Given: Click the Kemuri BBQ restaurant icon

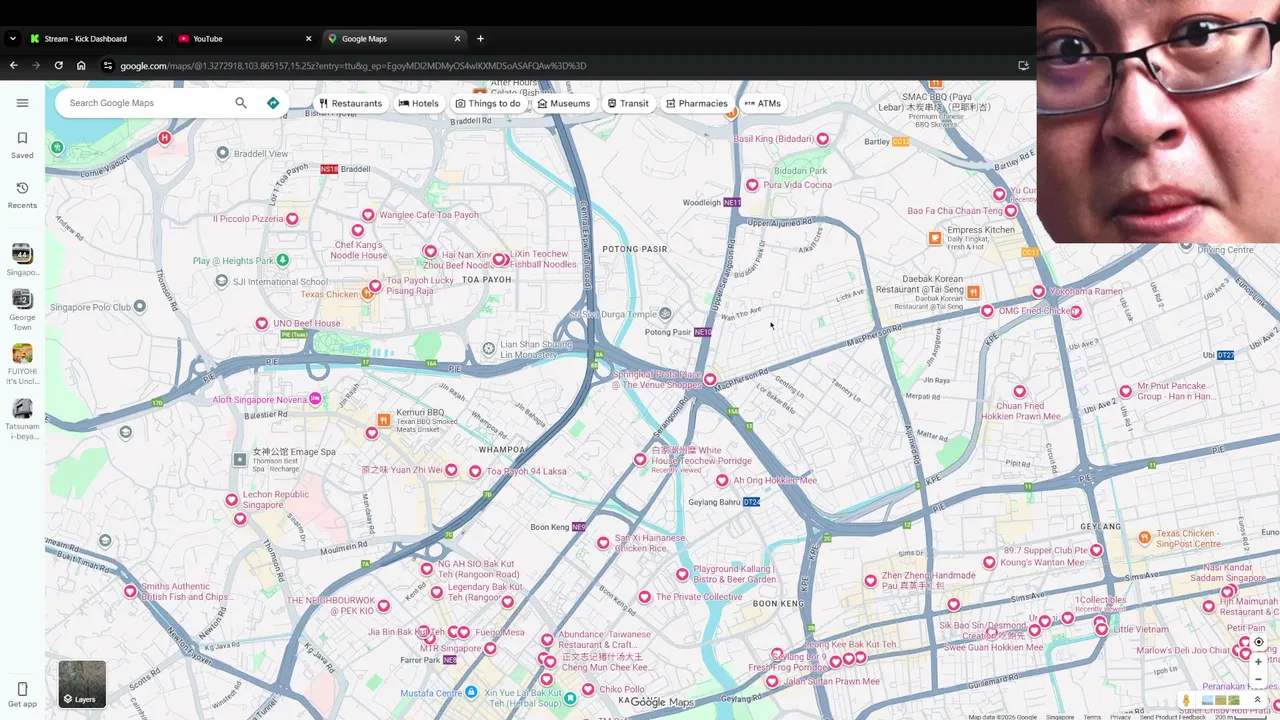Looking at the screenshot, I should coord(383,420).
